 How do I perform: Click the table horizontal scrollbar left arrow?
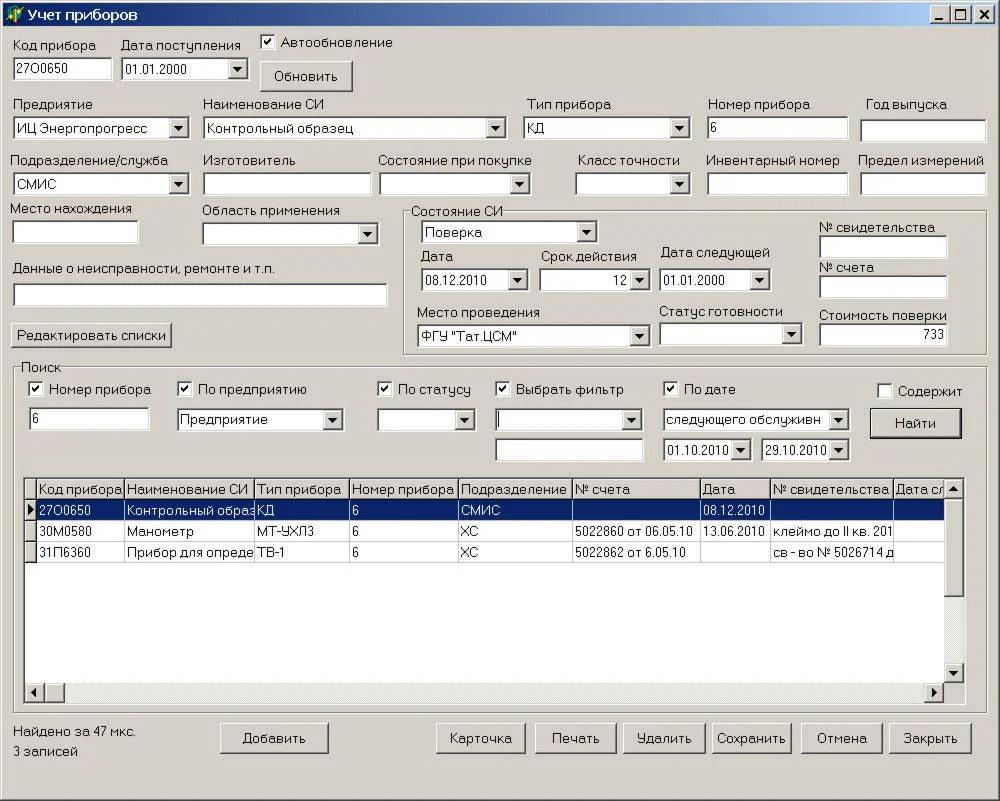(x=33, y=692)
